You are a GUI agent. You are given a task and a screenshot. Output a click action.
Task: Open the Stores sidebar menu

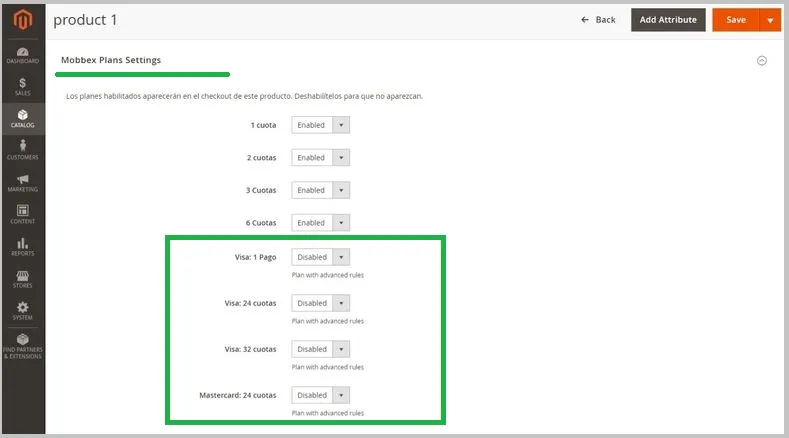[23, 279]
